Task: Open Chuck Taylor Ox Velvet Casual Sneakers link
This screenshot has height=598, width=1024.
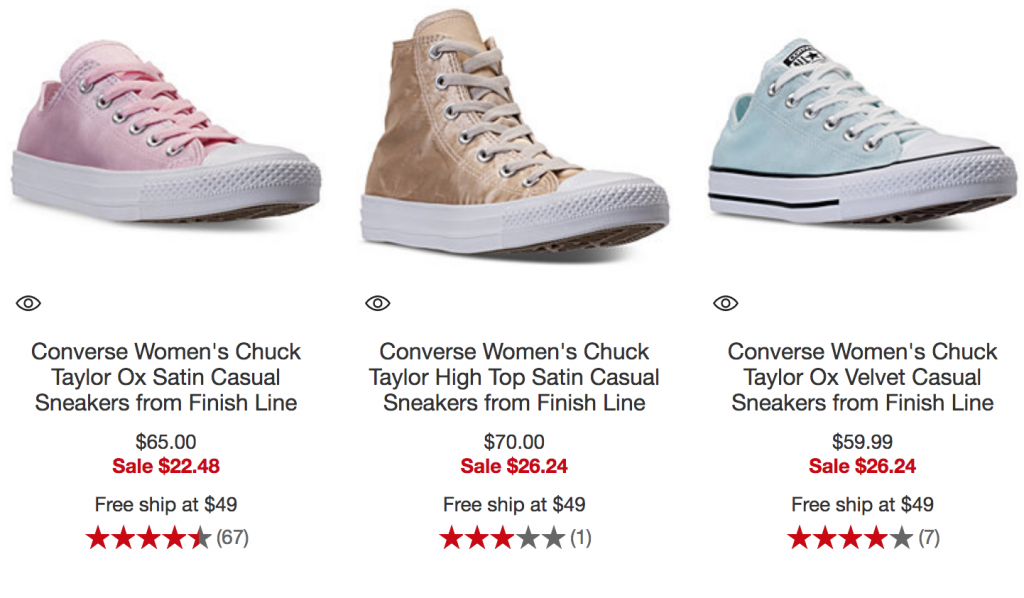Action: tap(862, 378)
